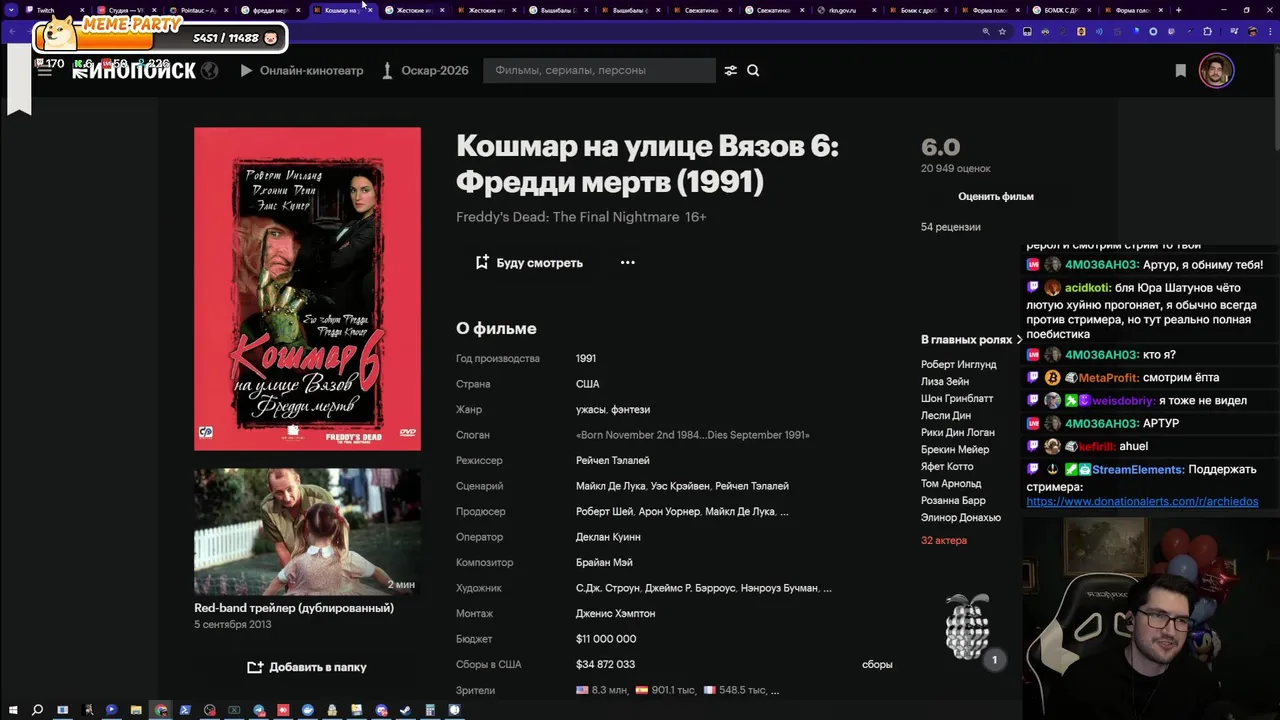
Task: Expand the Художник list ellipsis
Action: pyautogui.click(x=827, y=588)
